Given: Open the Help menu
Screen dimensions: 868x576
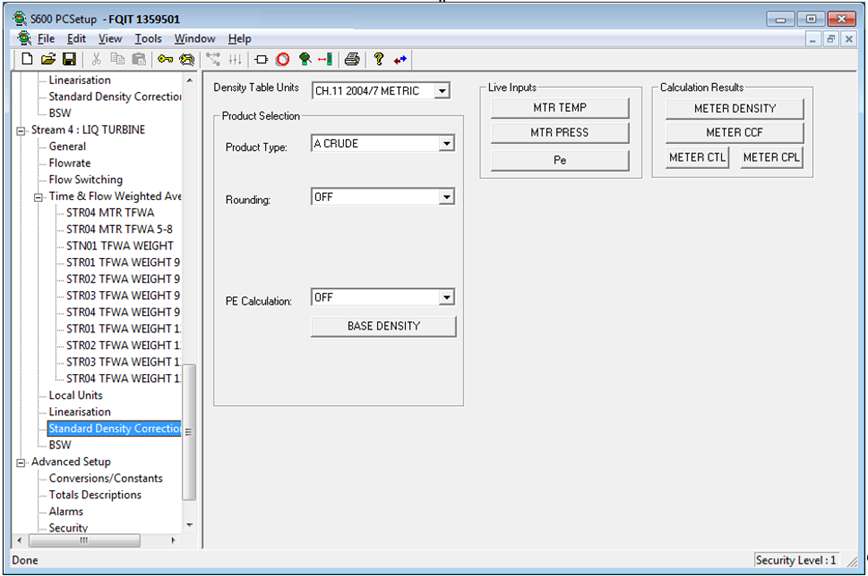Looking at the screenshot, I should [x=240, y=39].
